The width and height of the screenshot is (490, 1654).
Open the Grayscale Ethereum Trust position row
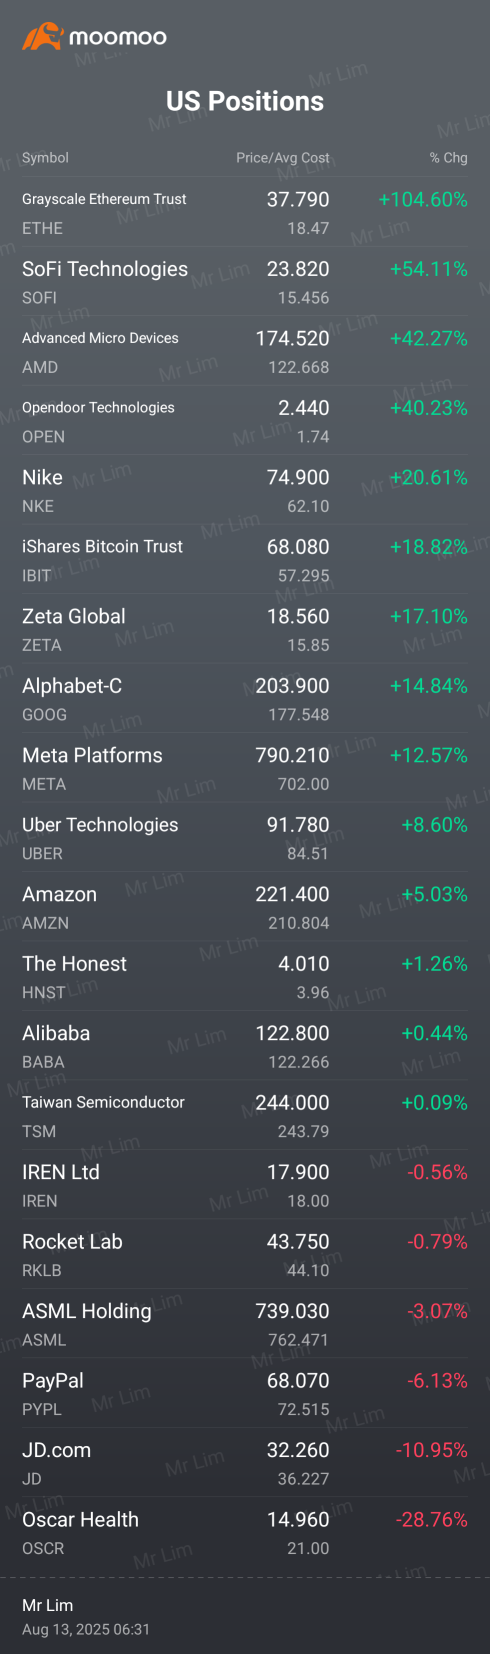pos(245,213)
